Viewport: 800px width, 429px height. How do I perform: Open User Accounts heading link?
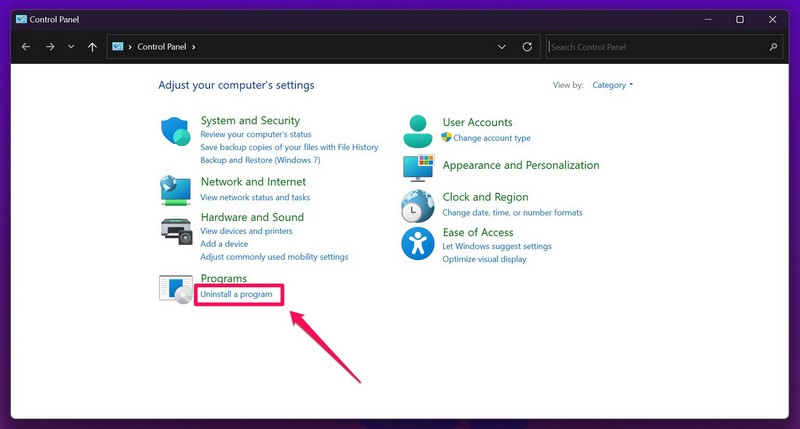click(x=478, y=122)
